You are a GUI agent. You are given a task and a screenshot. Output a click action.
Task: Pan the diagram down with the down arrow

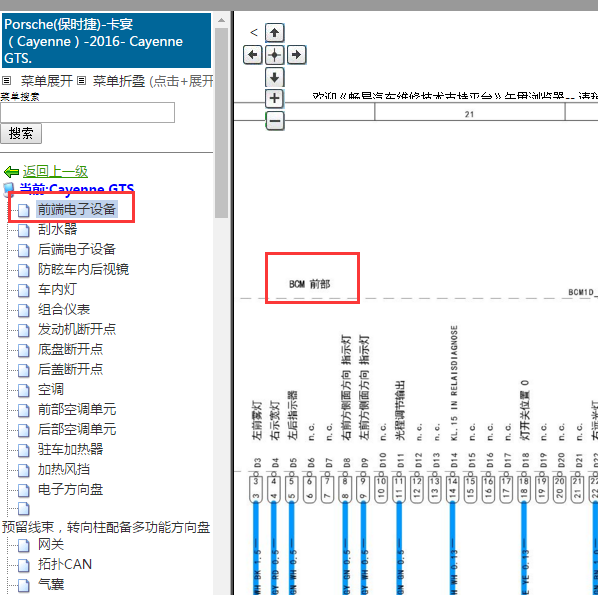(274, 77)
